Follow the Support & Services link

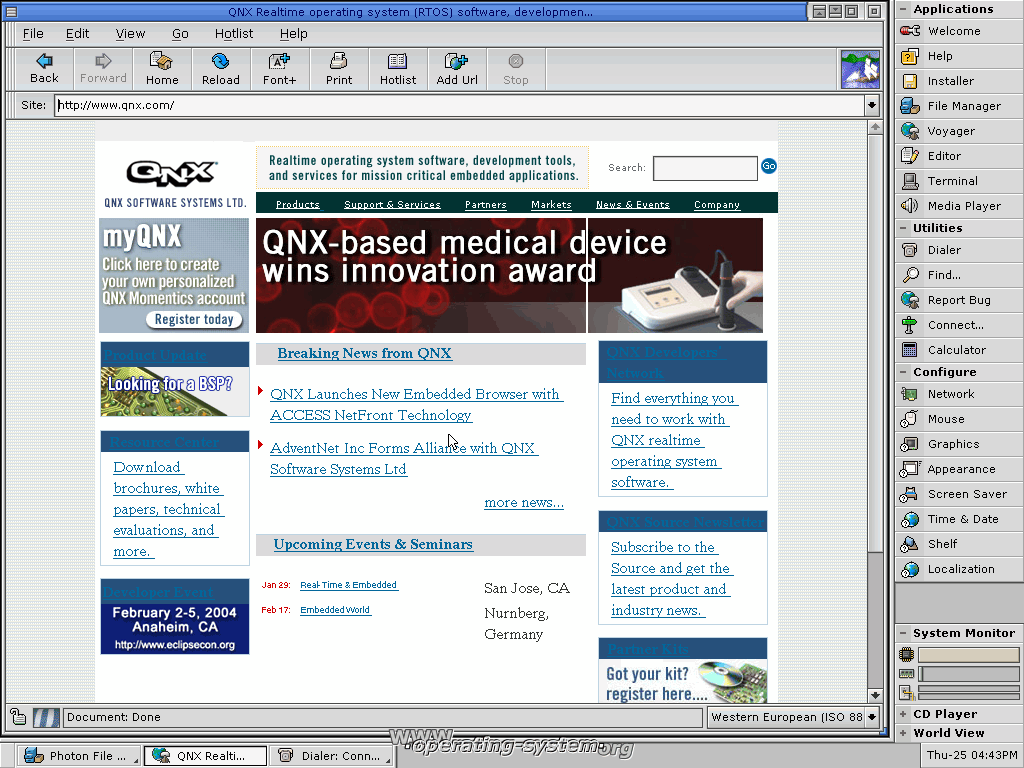[x=392, y=204]
